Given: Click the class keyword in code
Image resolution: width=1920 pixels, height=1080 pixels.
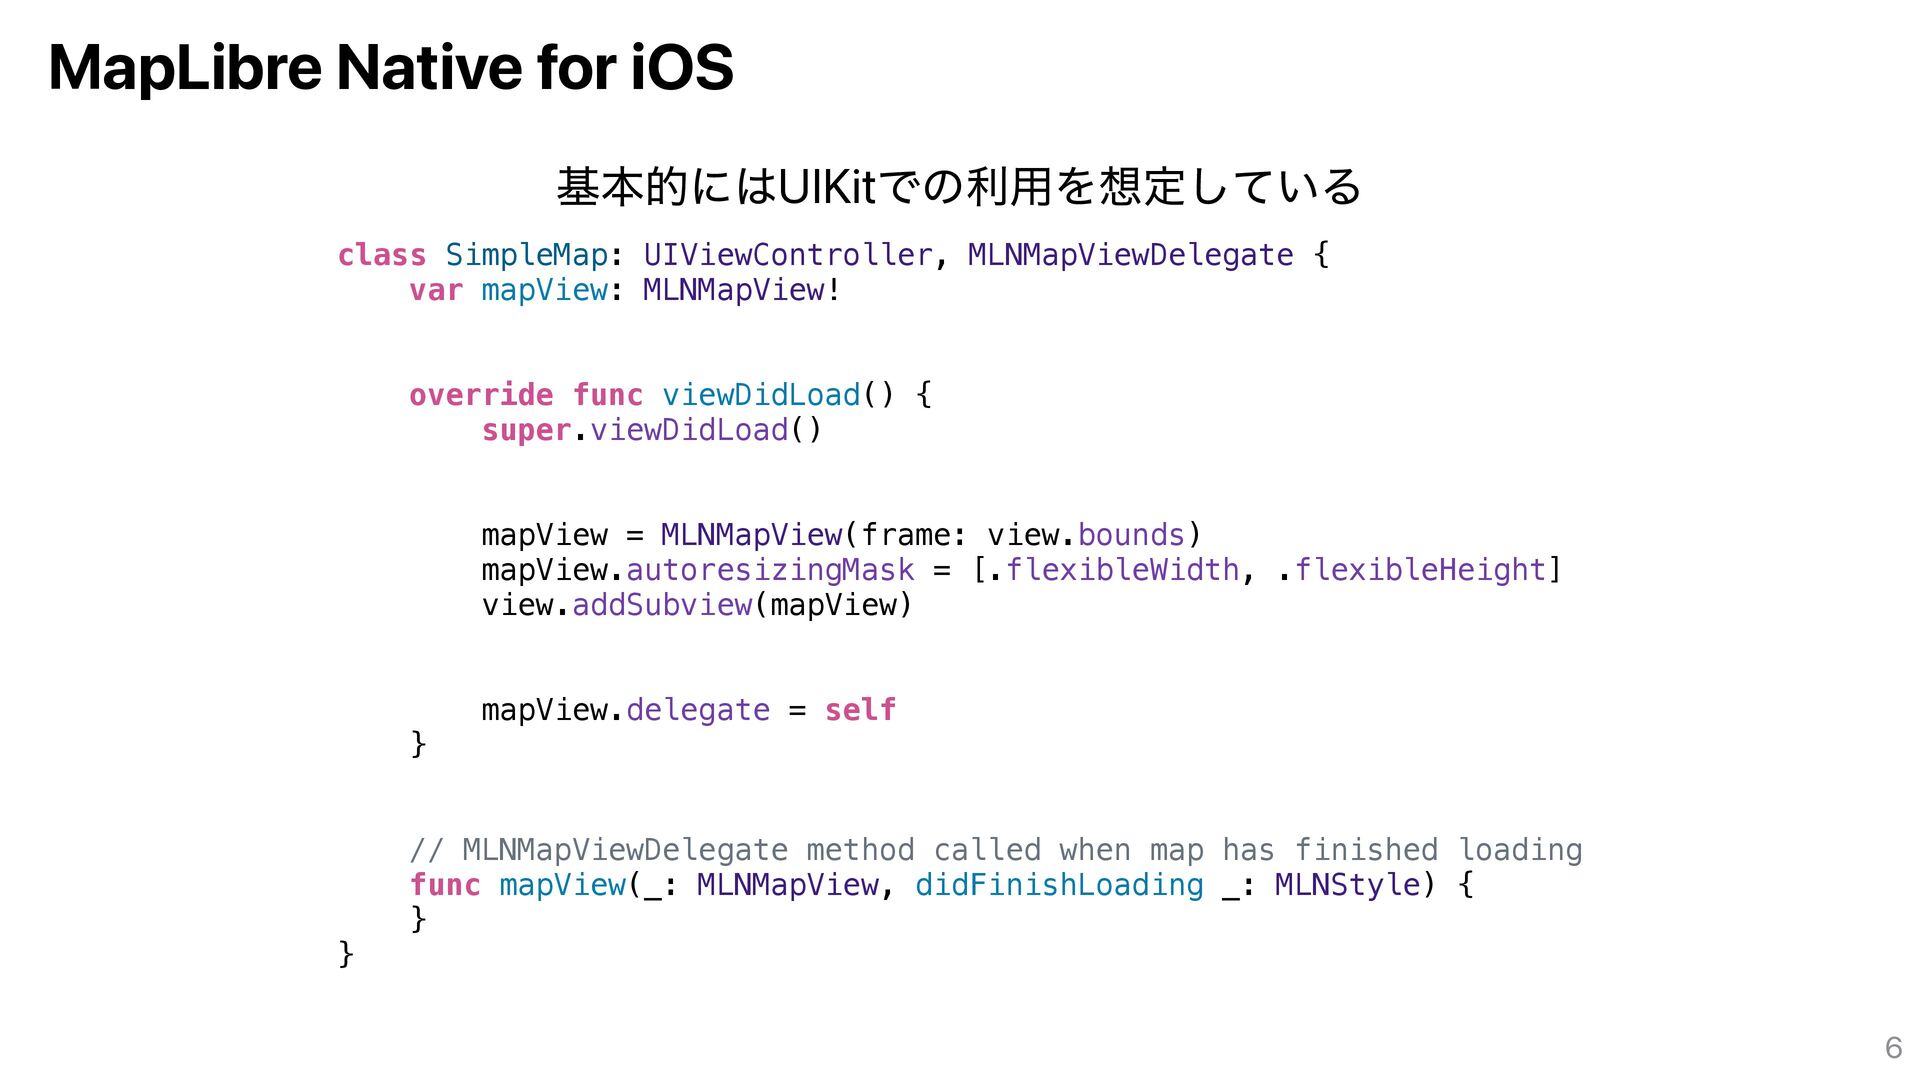Looking at the screenshot, I should (381, 255).
